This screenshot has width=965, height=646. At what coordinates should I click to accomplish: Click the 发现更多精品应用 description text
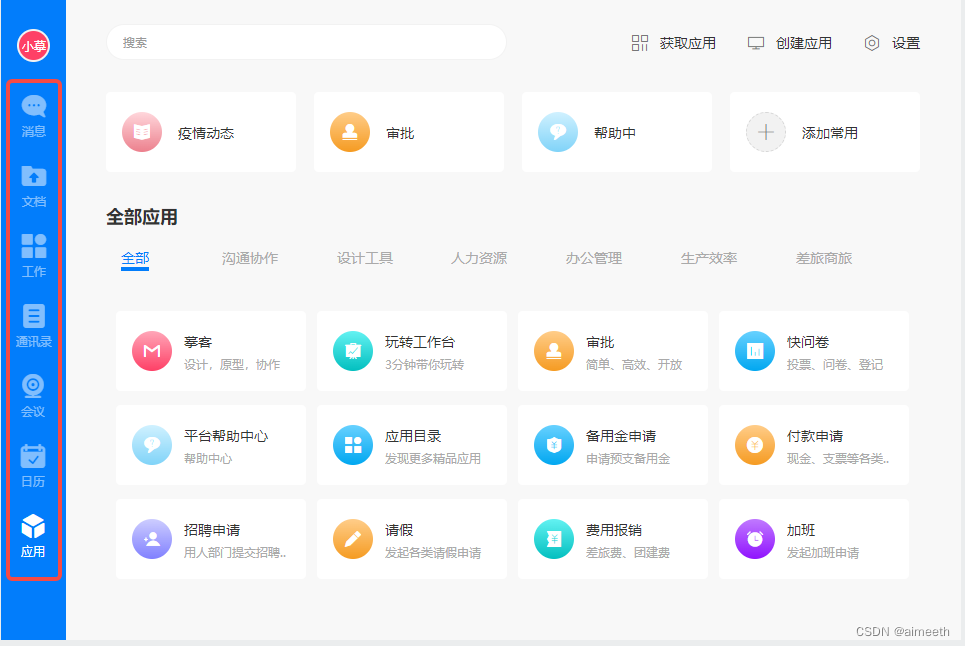coord(433,459)
